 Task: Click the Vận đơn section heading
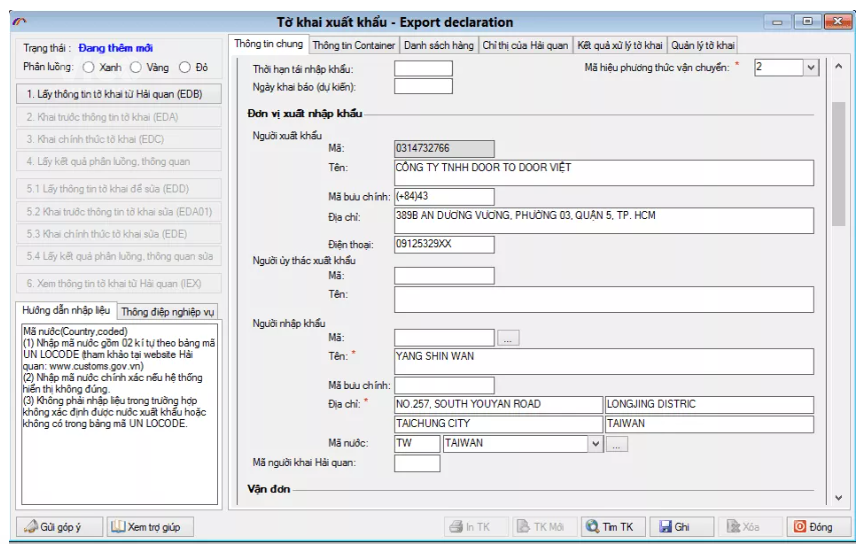[268, 489]
